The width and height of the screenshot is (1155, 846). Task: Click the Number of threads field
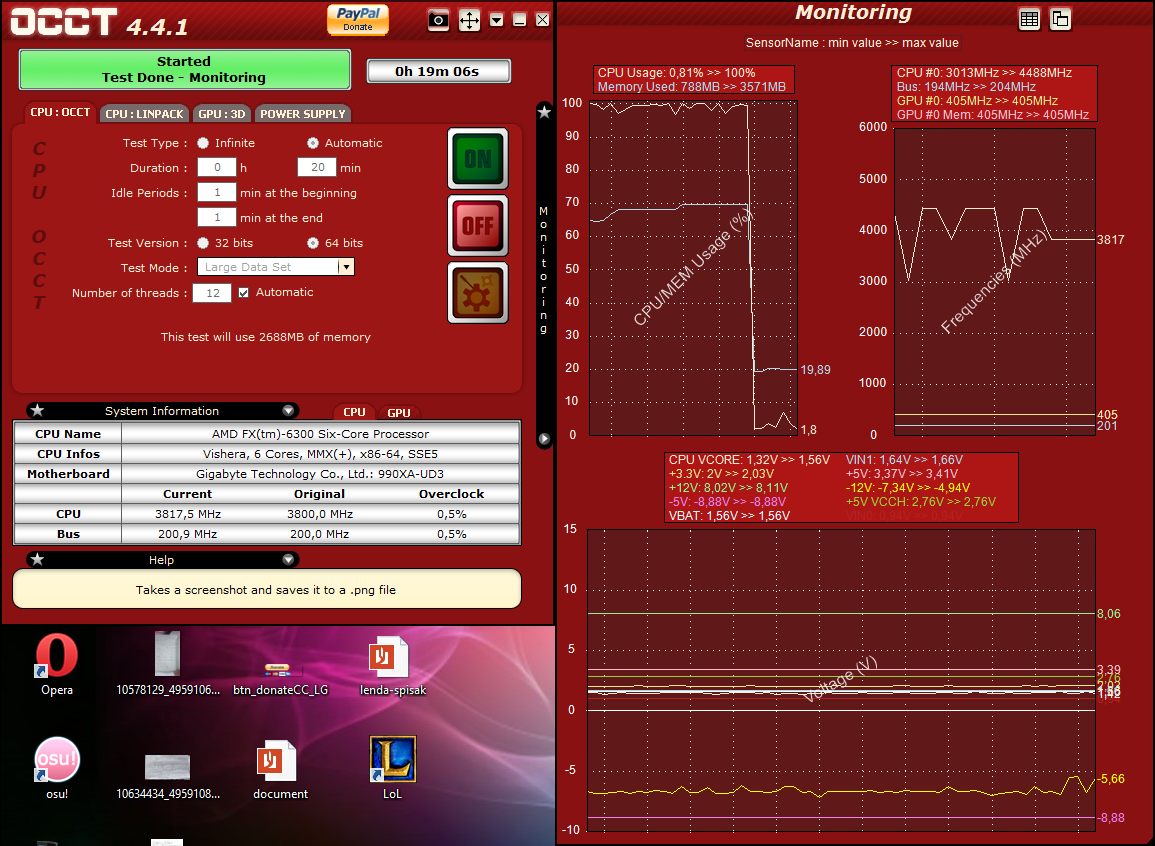tap(212, 293)
